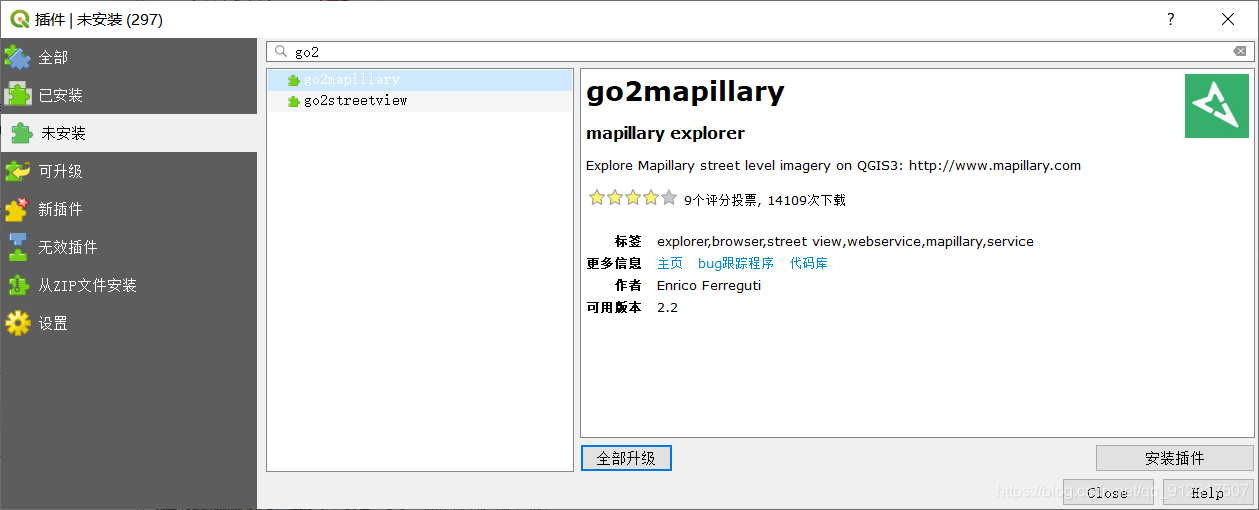
Task: Click the tags text line with explorer,browser
Action: click(x=845, y=242)
